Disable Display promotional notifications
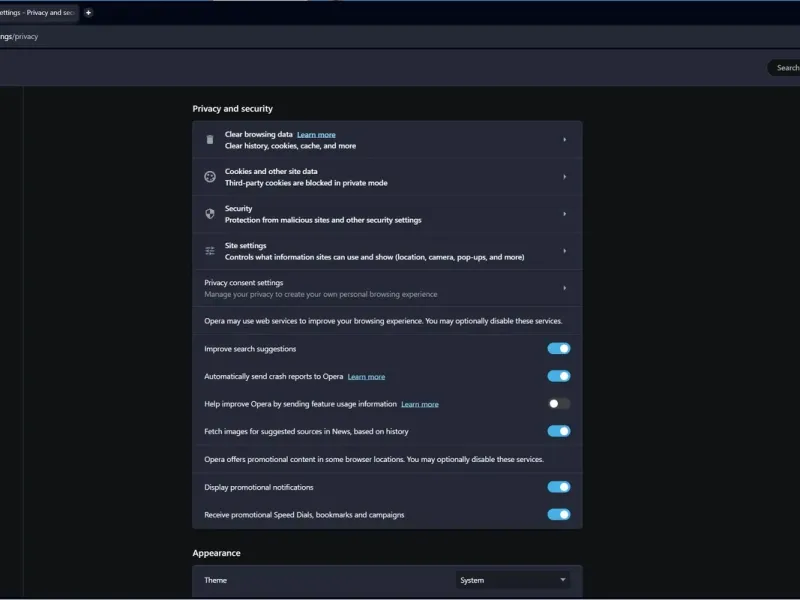This screenshot has height=600, width=800. click(x=559, y=487)
